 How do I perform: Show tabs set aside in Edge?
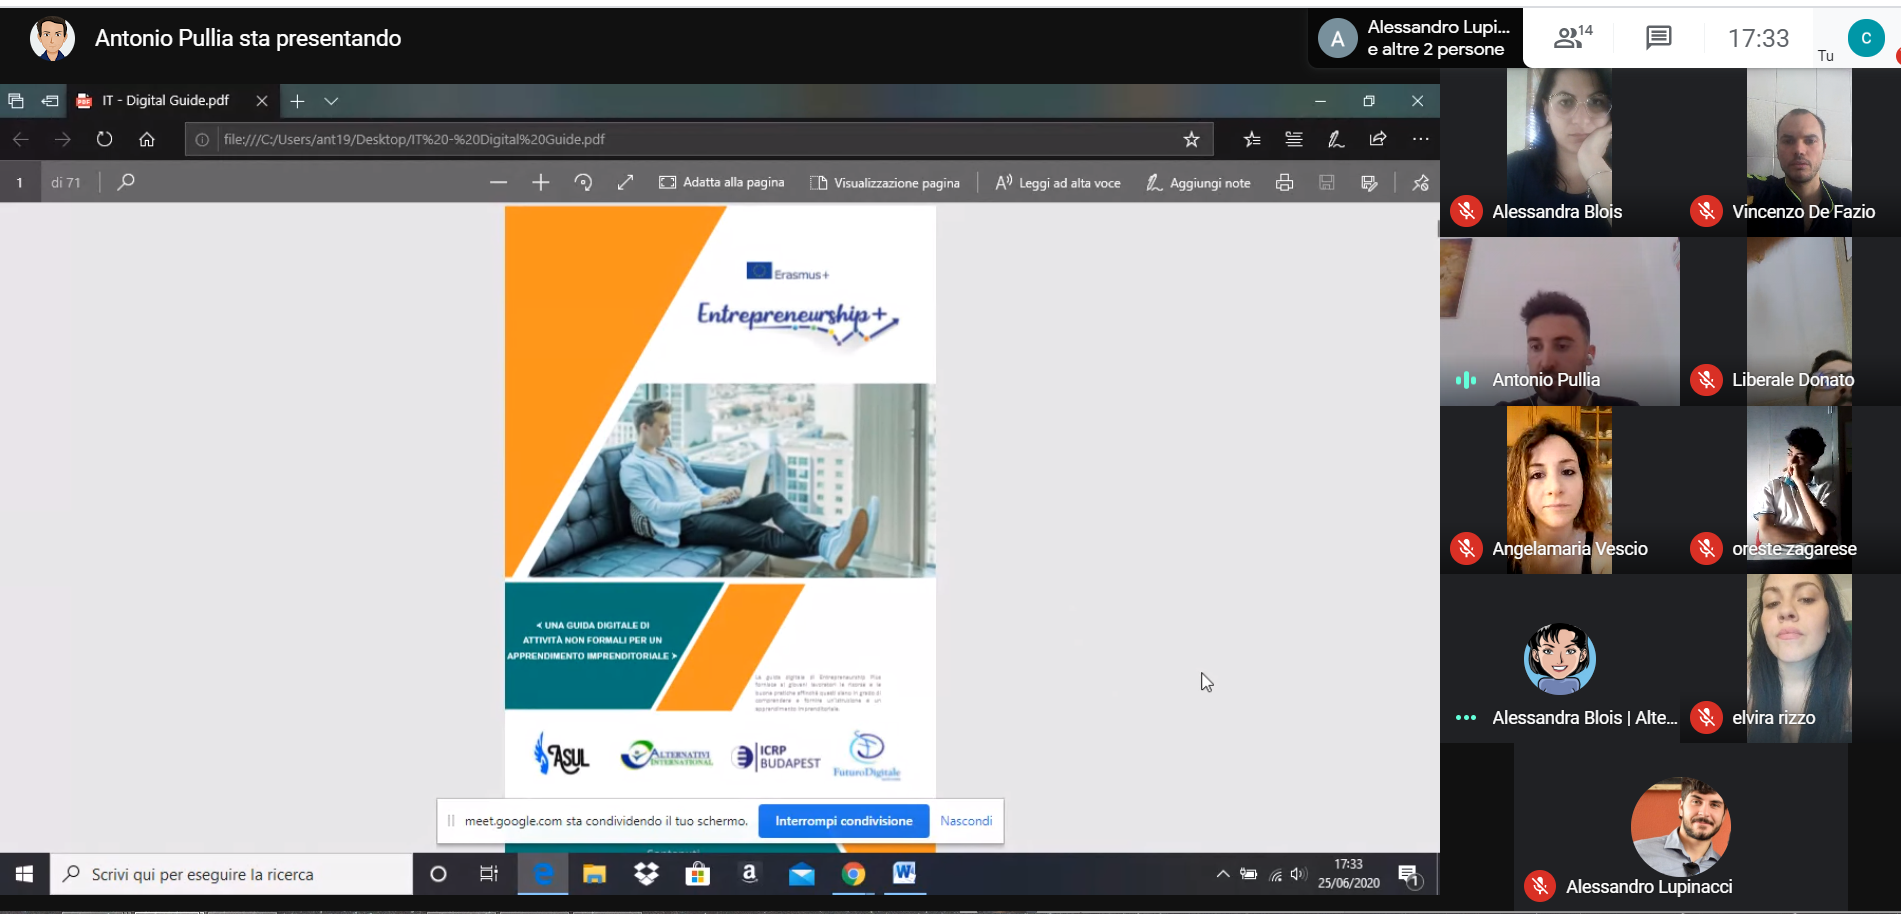click(16, 101)
